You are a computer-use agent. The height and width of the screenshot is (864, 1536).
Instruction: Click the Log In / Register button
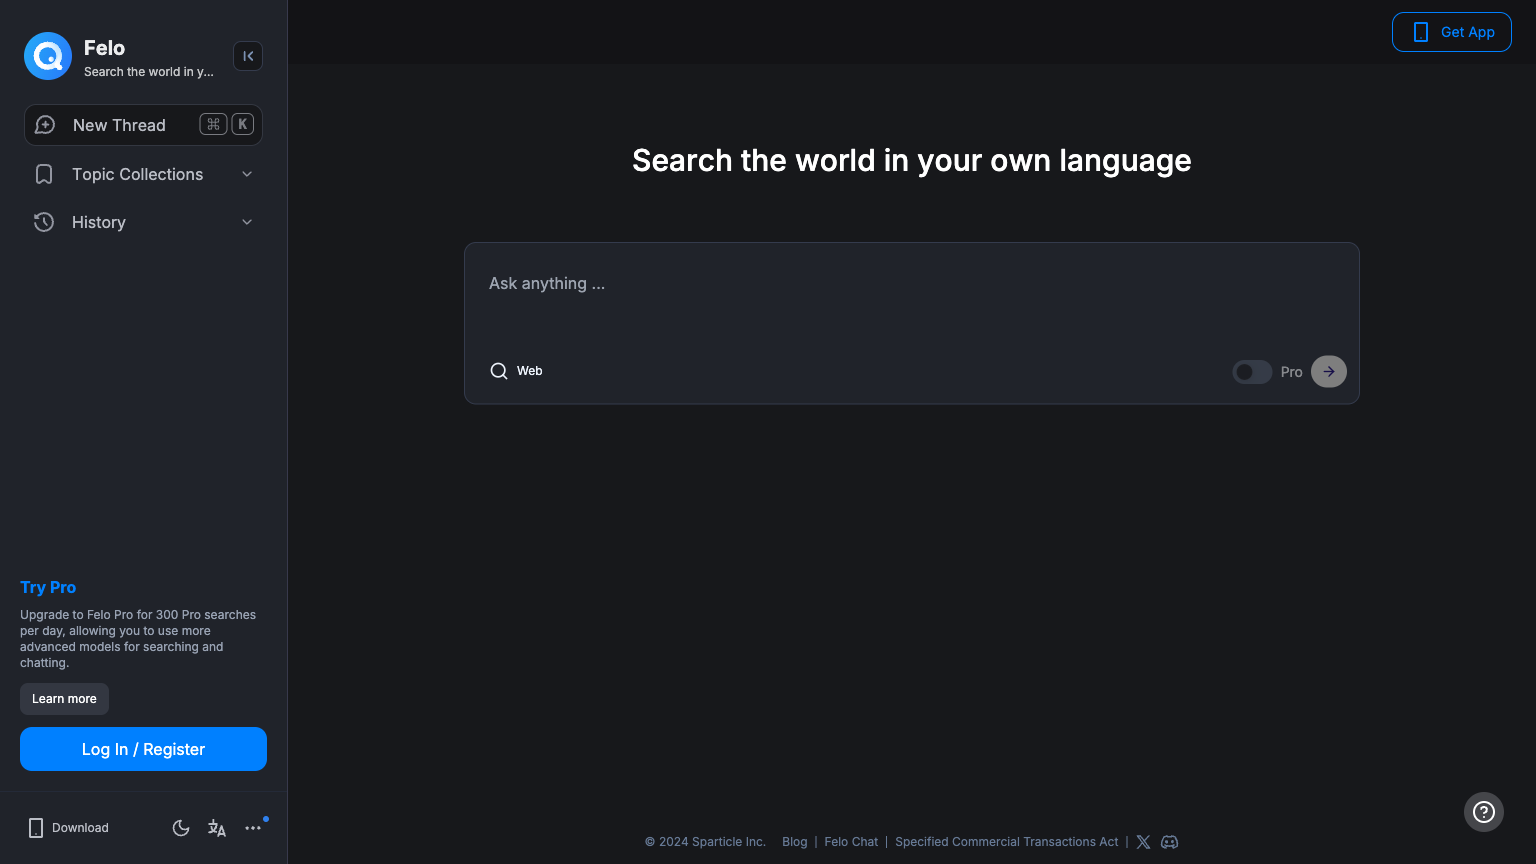(143, 749)
